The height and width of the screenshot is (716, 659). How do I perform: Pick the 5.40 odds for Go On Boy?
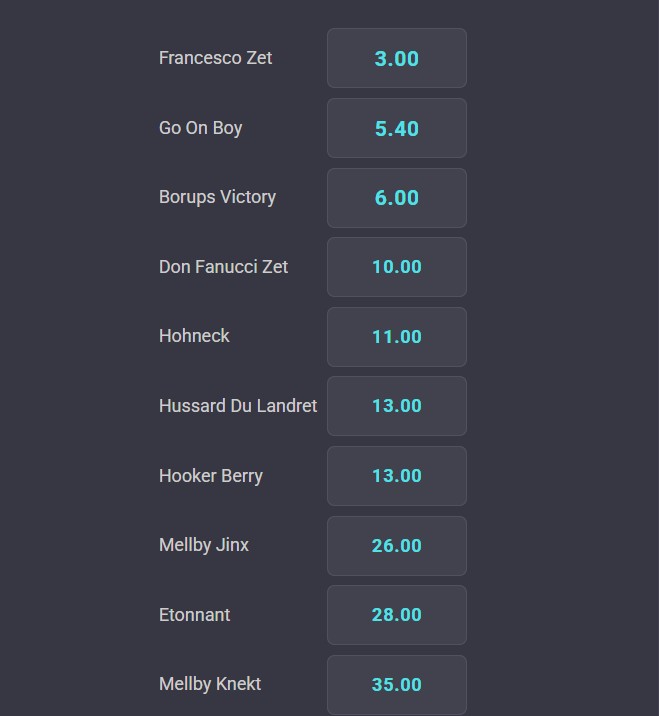[x=397, y=128]
